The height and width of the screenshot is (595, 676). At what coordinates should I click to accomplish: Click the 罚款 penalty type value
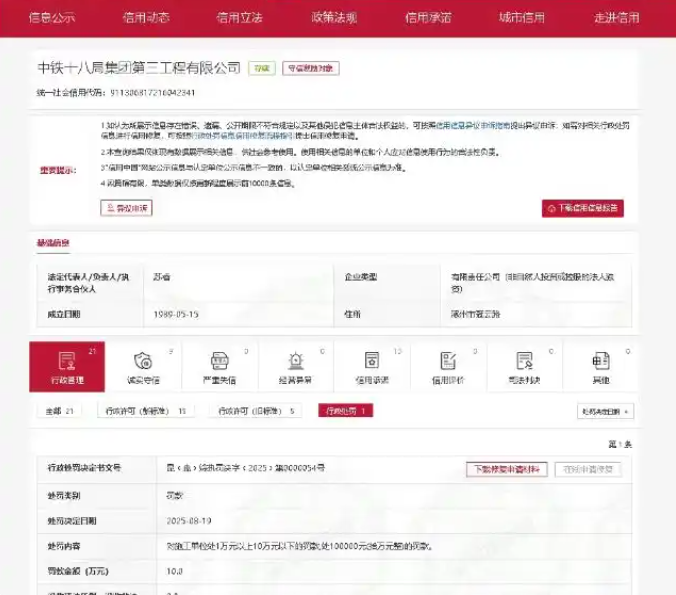click(175, 495)
